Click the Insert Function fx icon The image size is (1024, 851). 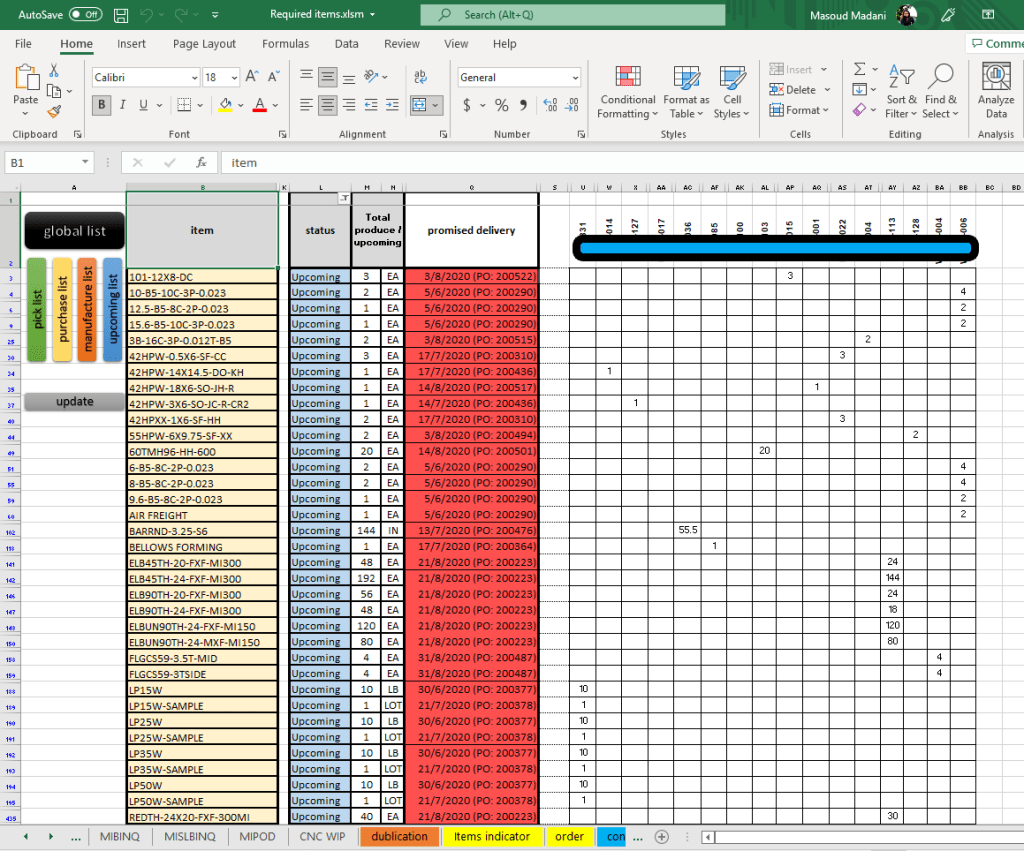click(201, 162)
